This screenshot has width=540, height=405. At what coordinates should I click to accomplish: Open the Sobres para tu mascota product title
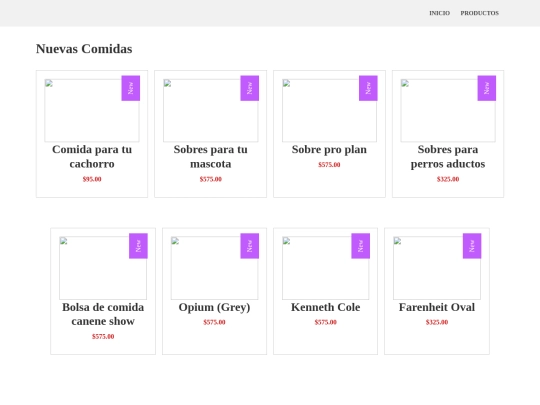click(210, 157)
